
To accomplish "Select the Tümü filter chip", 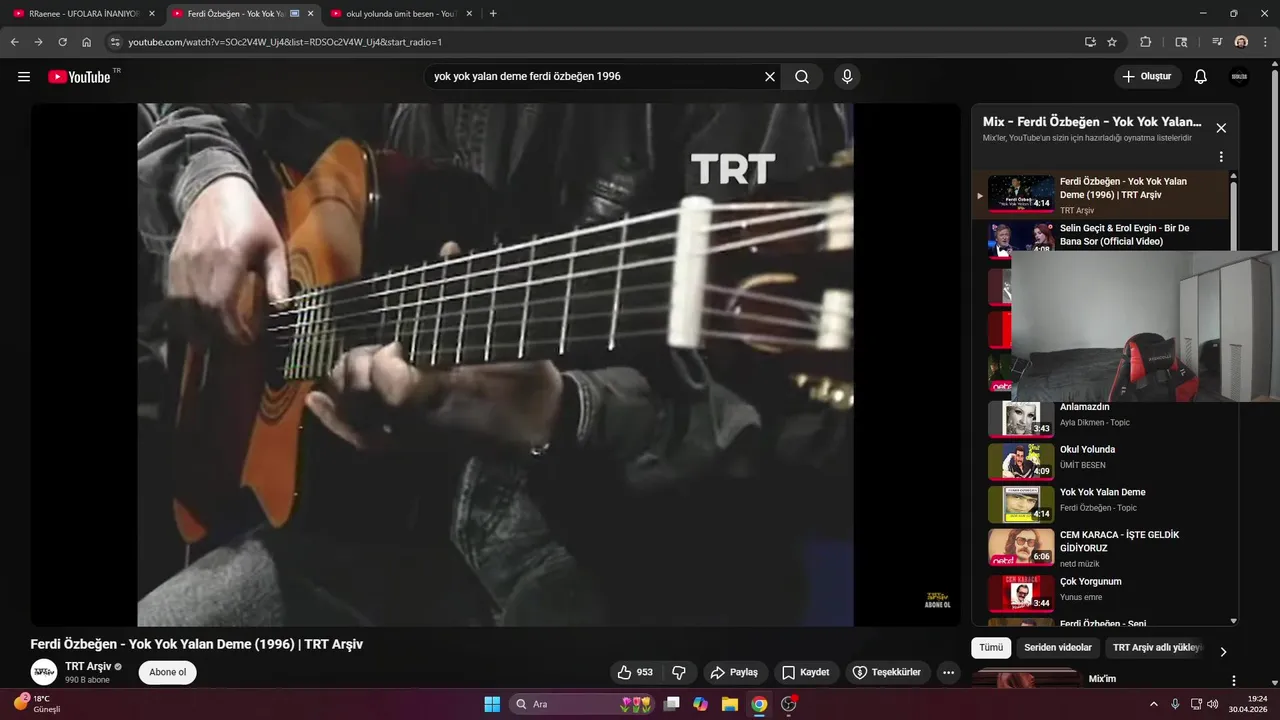I will [991, 648].
